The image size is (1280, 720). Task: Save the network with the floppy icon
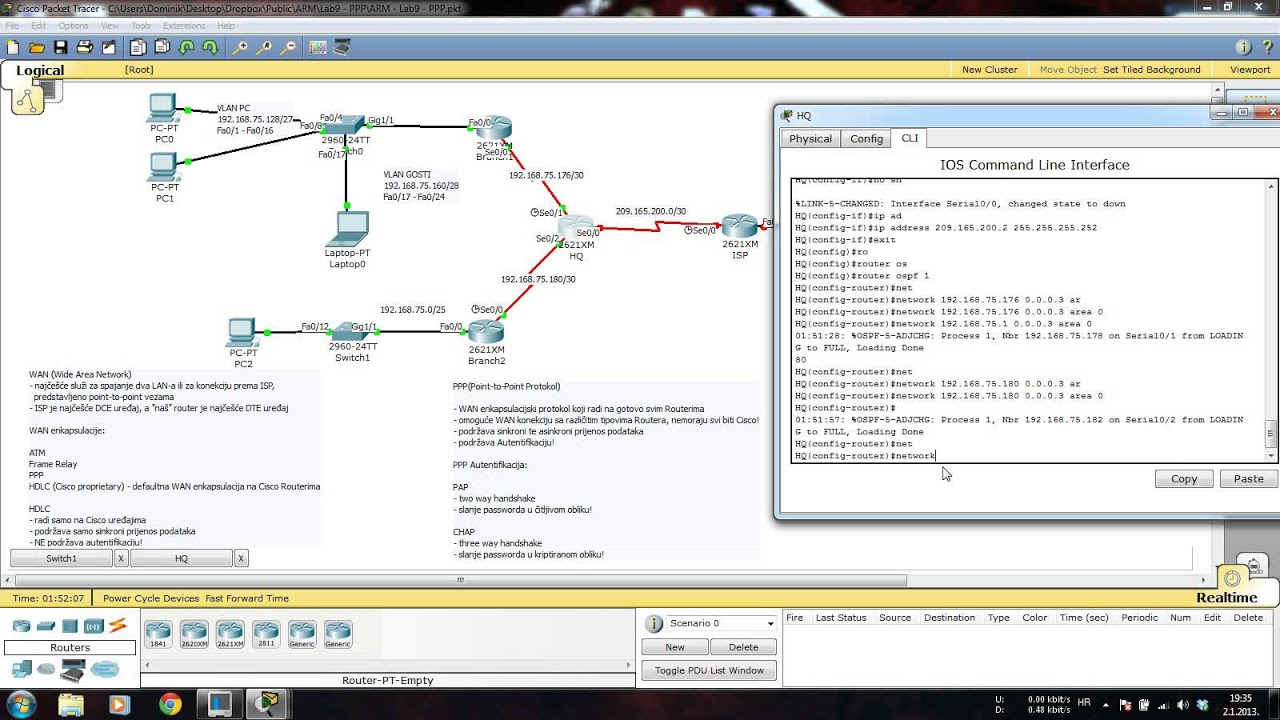click(x=61, y=47)
